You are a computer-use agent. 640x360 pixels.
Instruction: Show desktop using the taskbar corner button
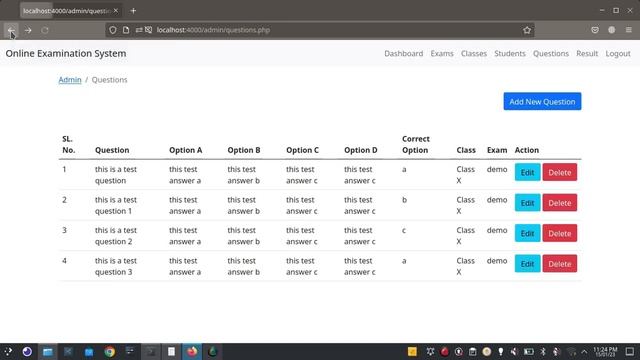(630, 351)
